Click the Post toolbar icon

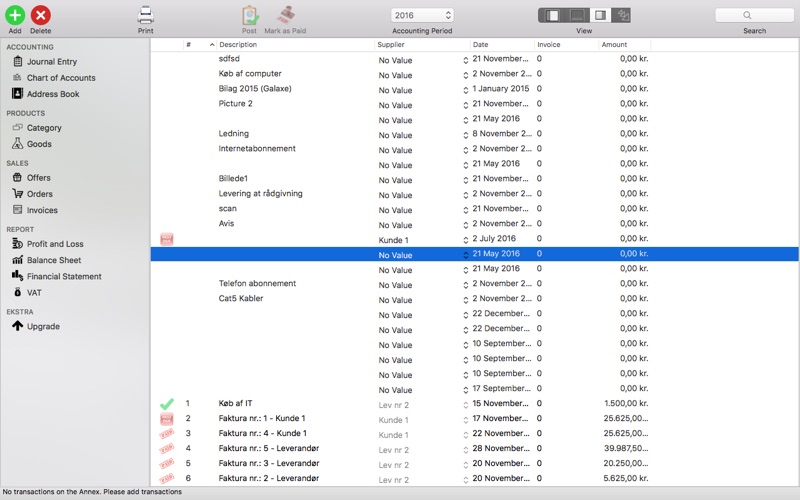pyautogui.click(x=249, y=15)
